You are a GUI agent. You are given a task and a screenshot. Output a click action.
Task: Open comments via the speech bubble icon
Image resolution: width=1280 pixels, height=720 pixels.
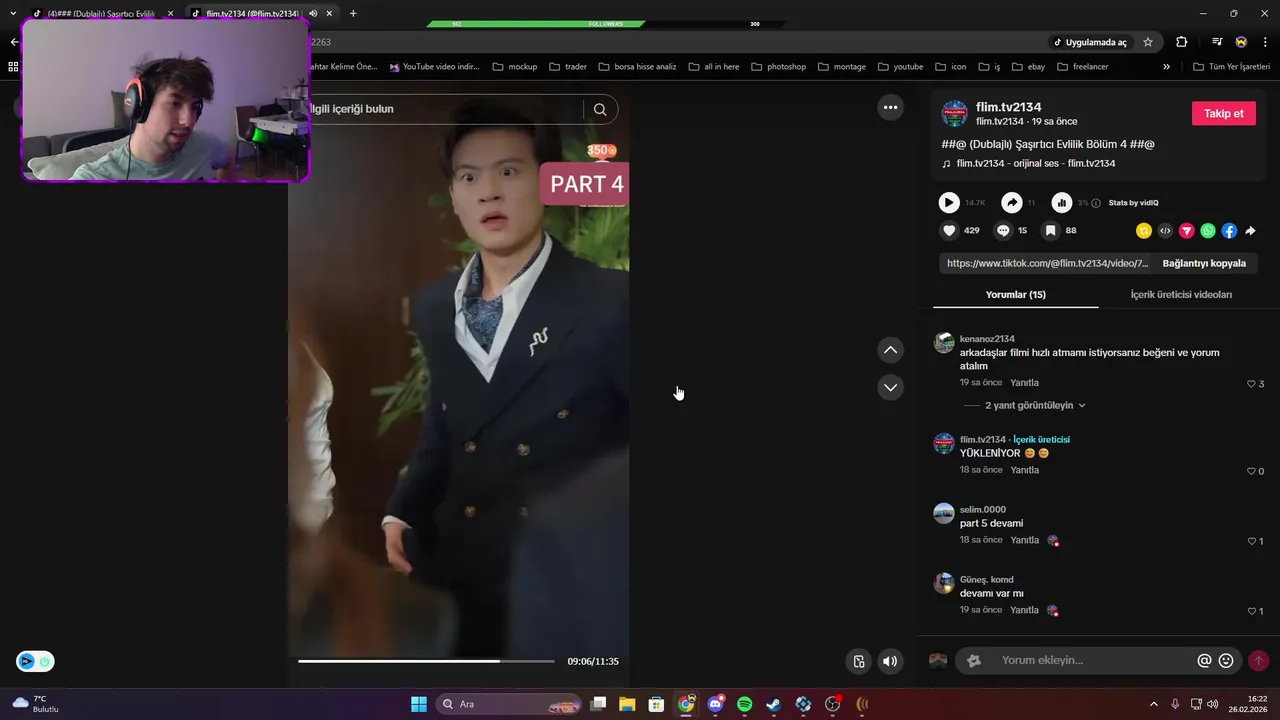[x=1003, y=230]
